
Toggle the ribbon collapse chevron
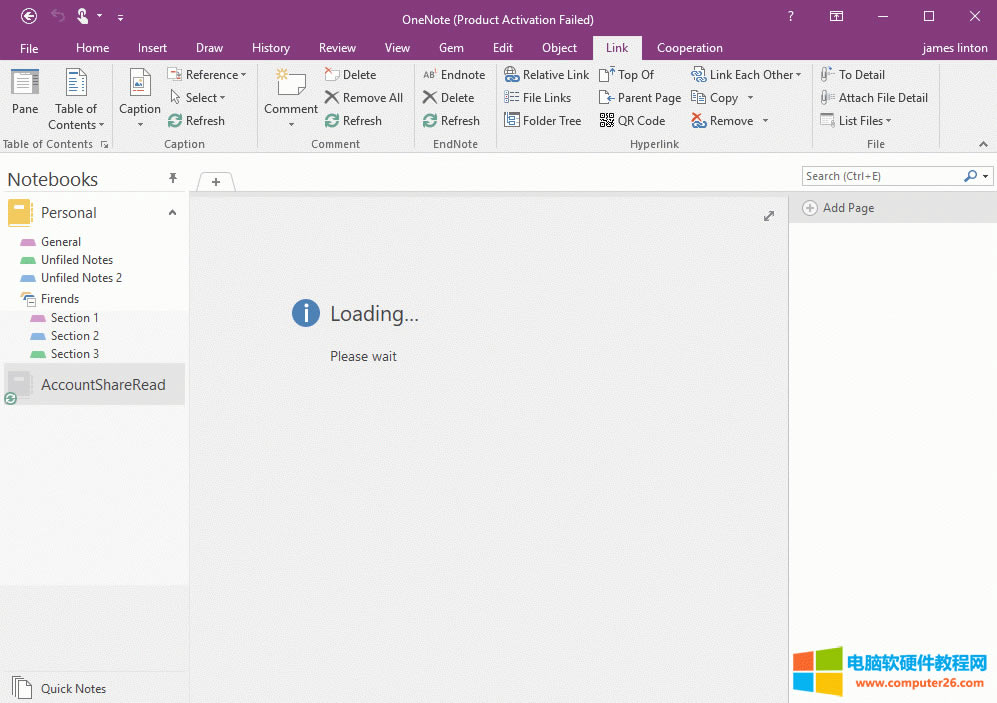983,143
